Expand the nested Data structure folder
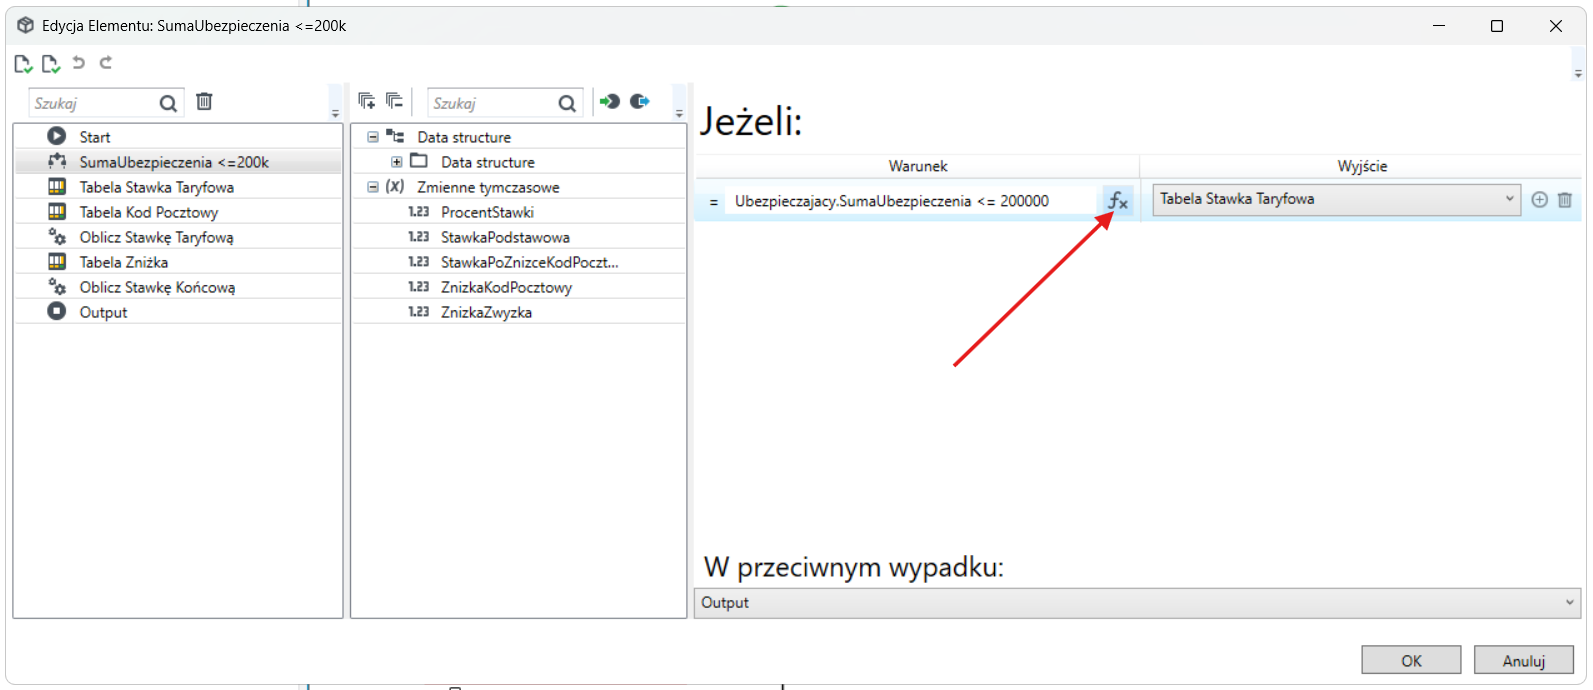Image resolution: width=1593 pixels, height=690 pixels. [397, 162]
